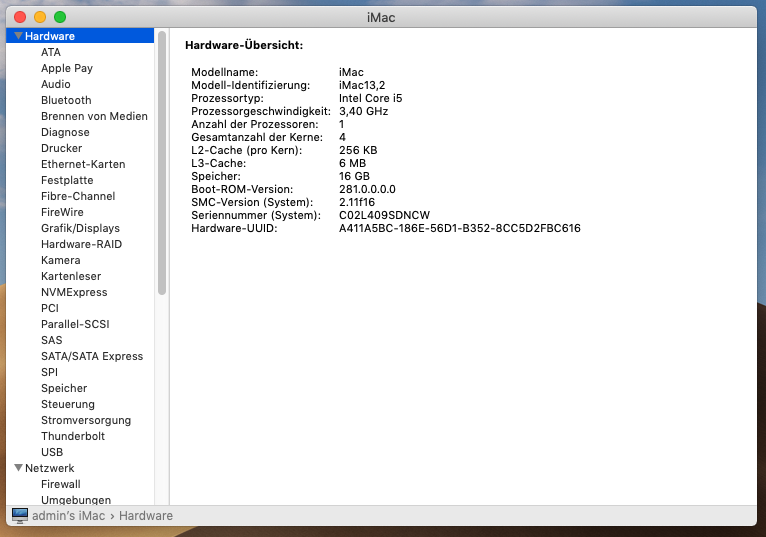Screen dimensions: 766x537
Task: Click the Gesamtanzahl der Kerne label
Action: (257, 137)
